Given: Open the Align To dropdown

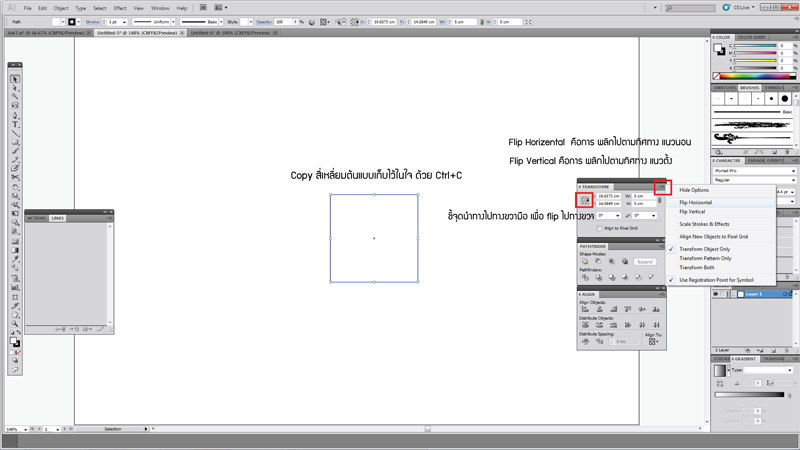Looking at the screenshot, I should pos(653,341).
